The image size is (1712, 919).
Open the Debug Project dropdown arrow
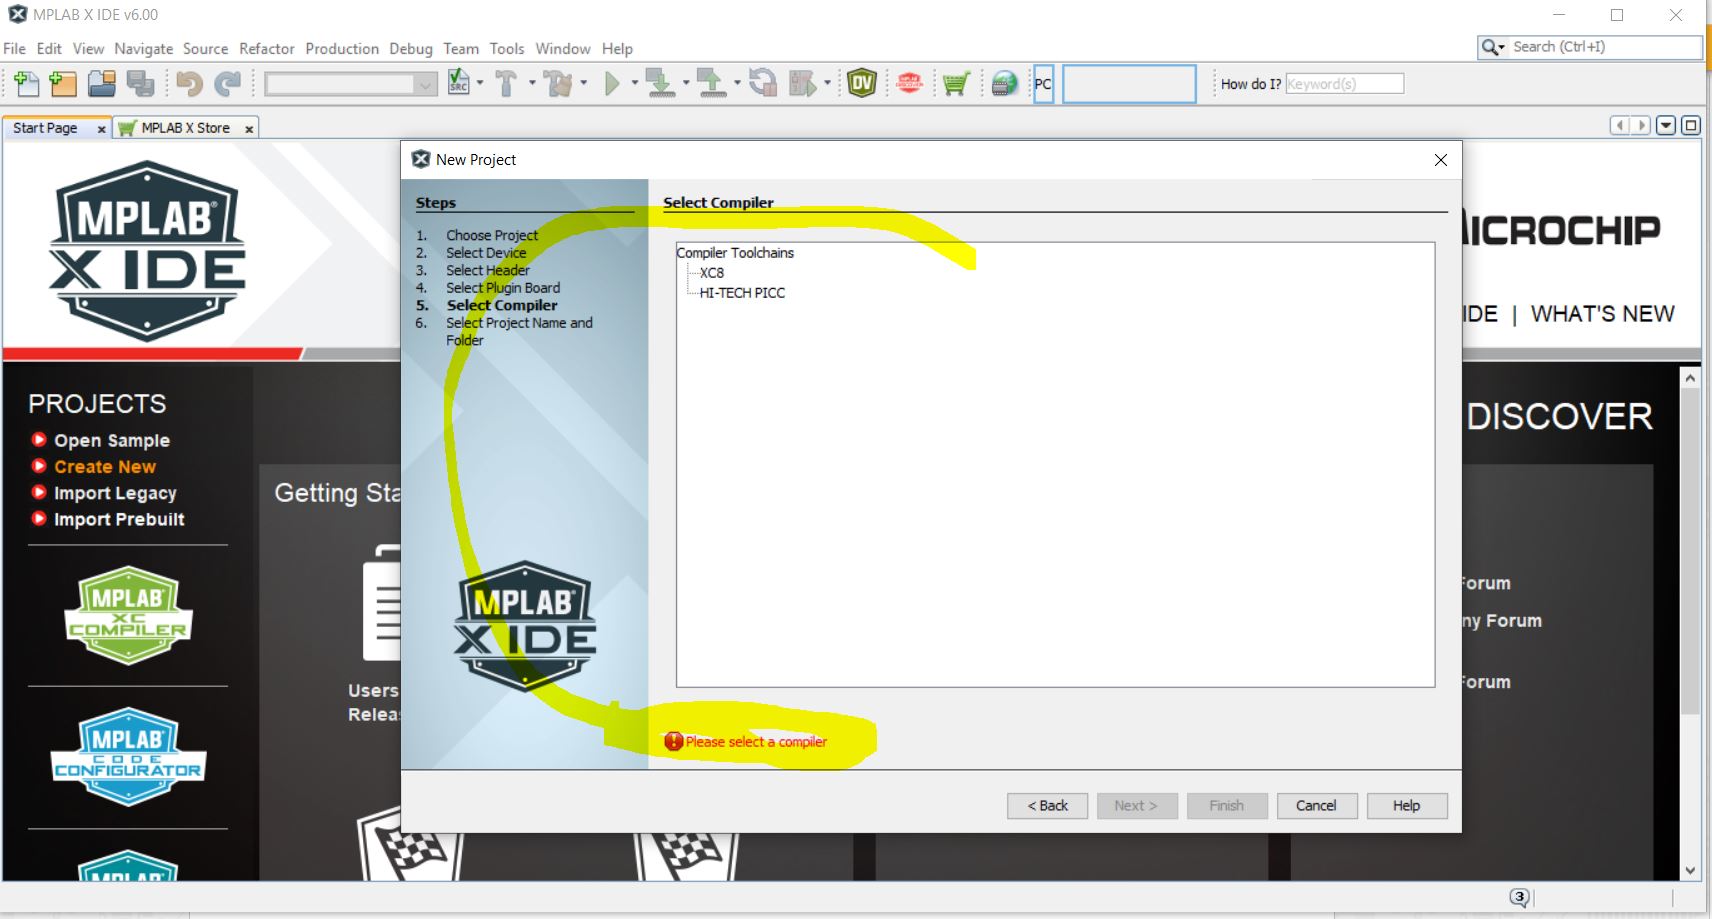[x=827, y=83]
